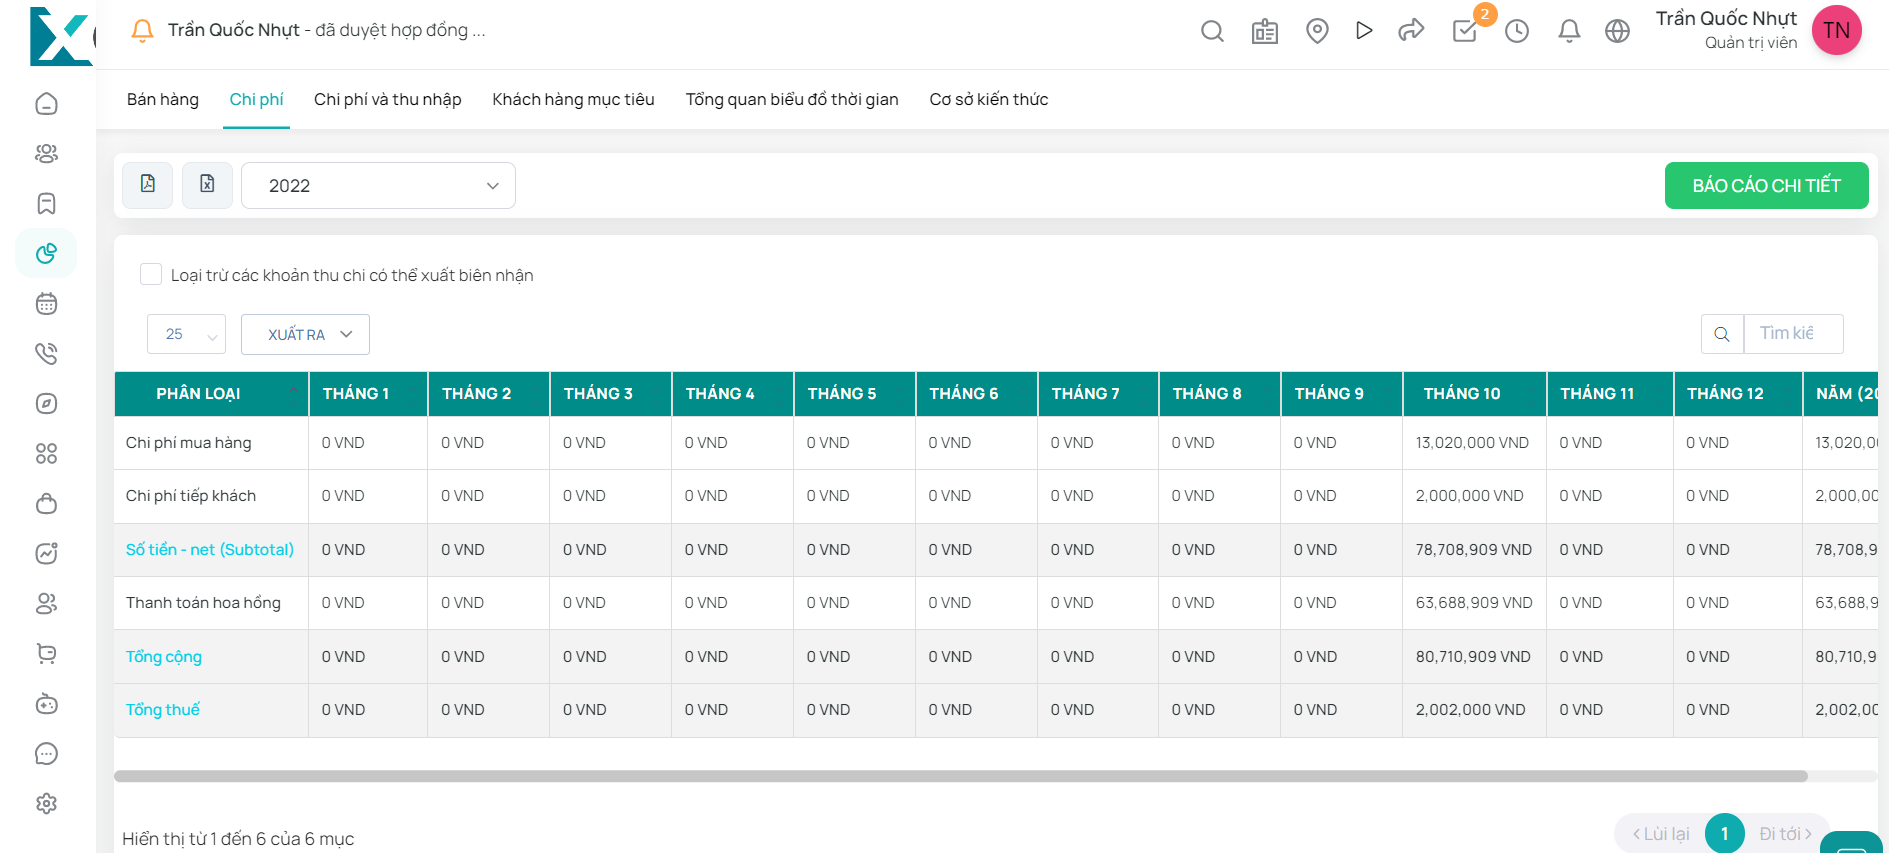Click the horizontal table scrollbar
1889x853 pixels.
click(960, 776)
